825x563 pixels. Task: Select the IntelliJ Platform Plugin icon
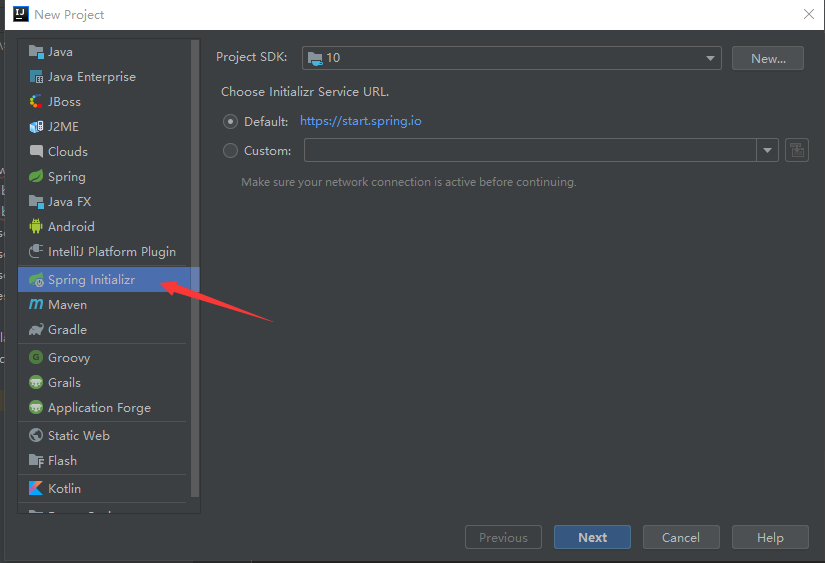pyautogui.click(x=36, y=252)
